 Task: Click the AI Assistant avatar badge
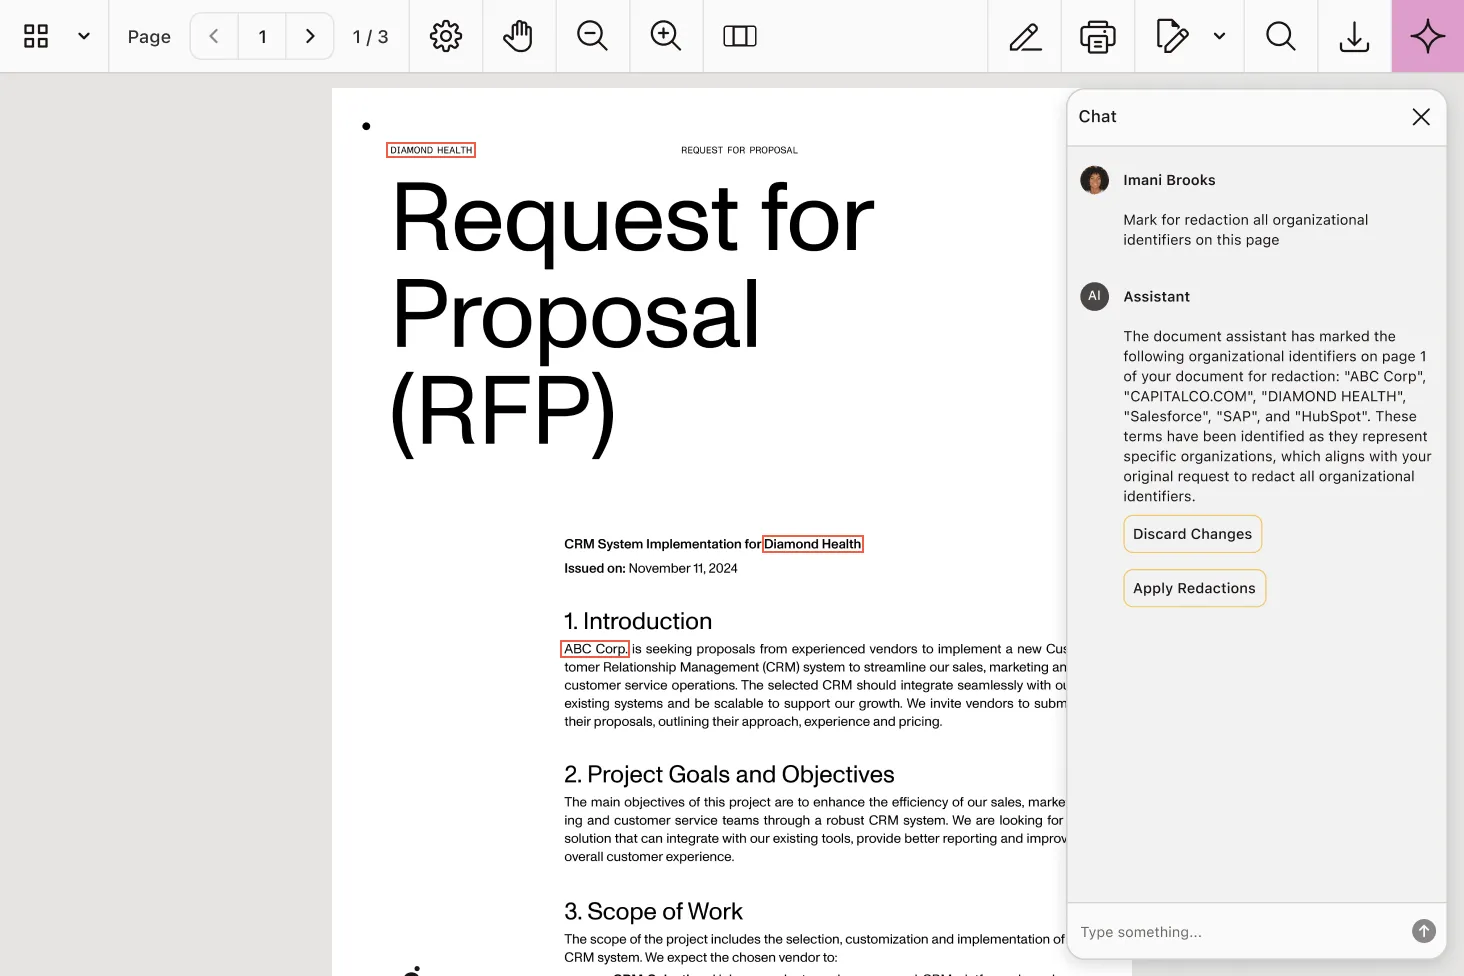[1095, 296]
